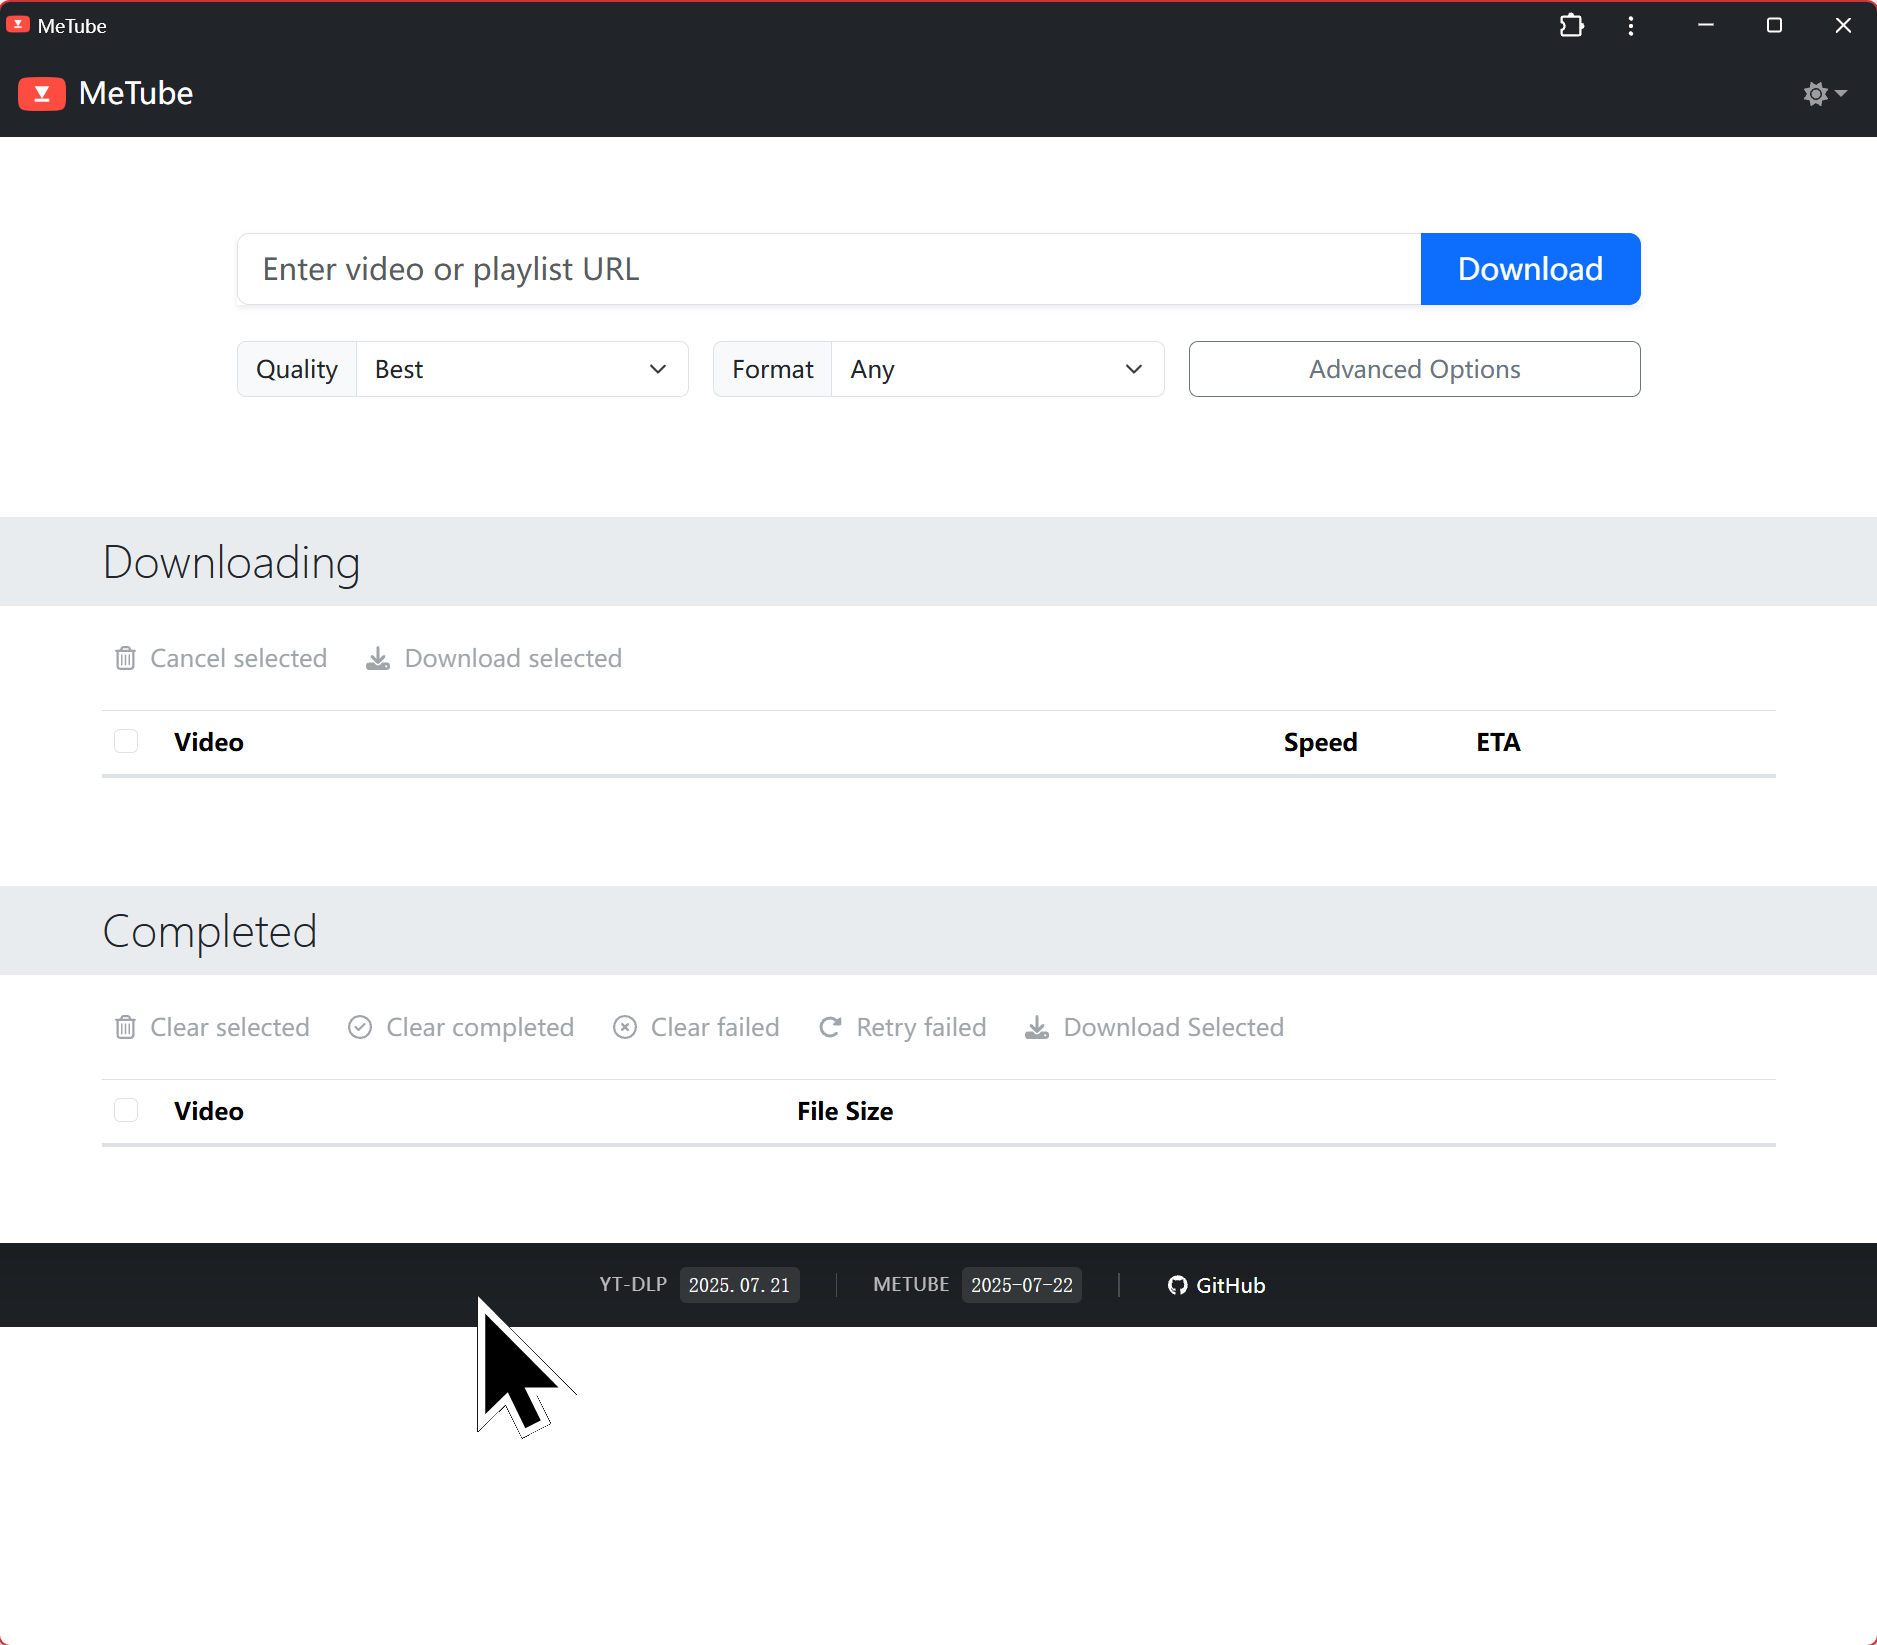Click the Cancel selected trash icon
Image resolution: width=1877 pixels, height=1645 pixels.
point(125,658)
